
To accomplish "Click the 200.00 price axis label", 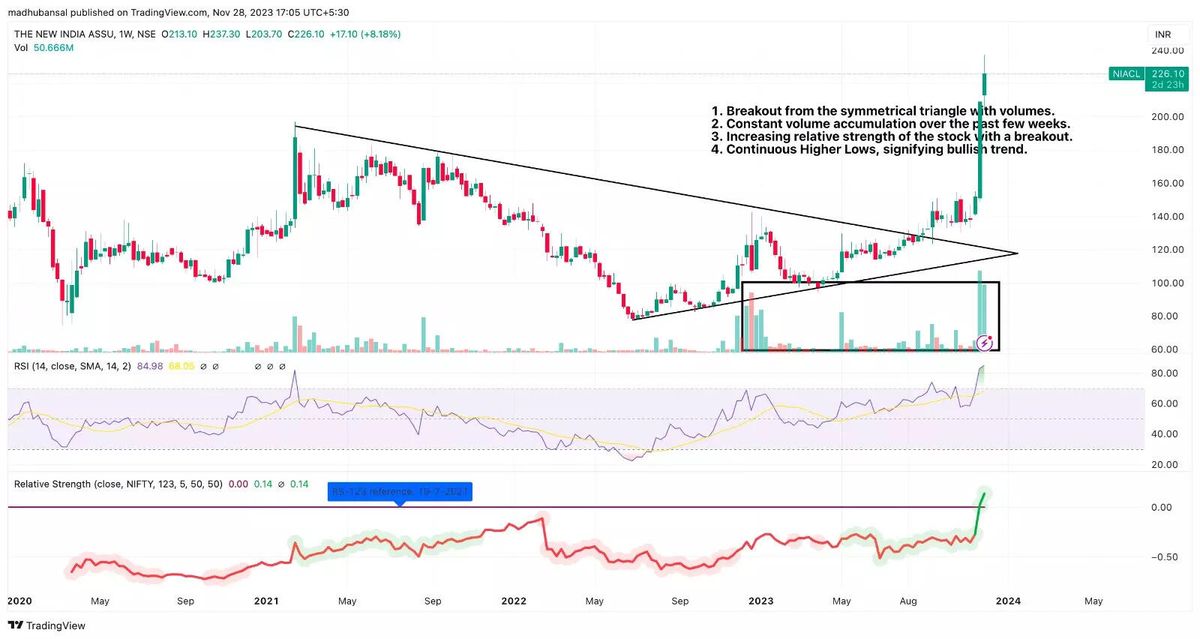I will 1168,117.
